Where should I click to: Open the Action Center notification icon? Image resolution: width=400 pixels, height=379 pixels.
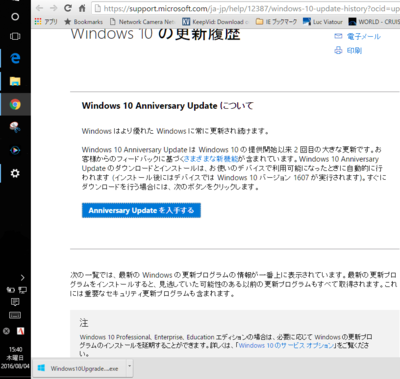[15, 302]
